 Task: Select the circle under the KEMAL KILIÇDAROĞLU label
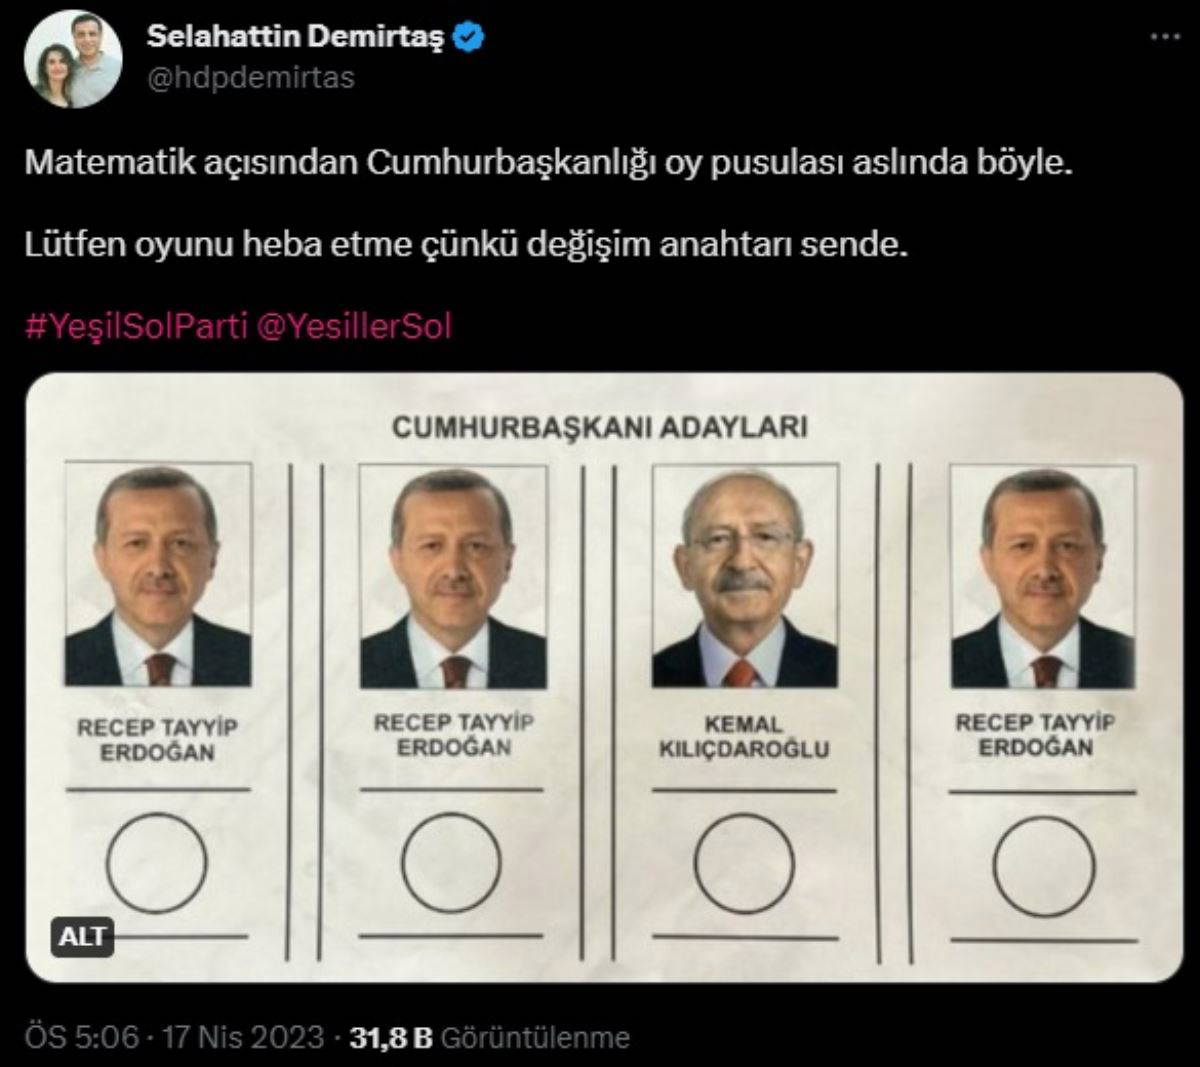click(743, 863)
